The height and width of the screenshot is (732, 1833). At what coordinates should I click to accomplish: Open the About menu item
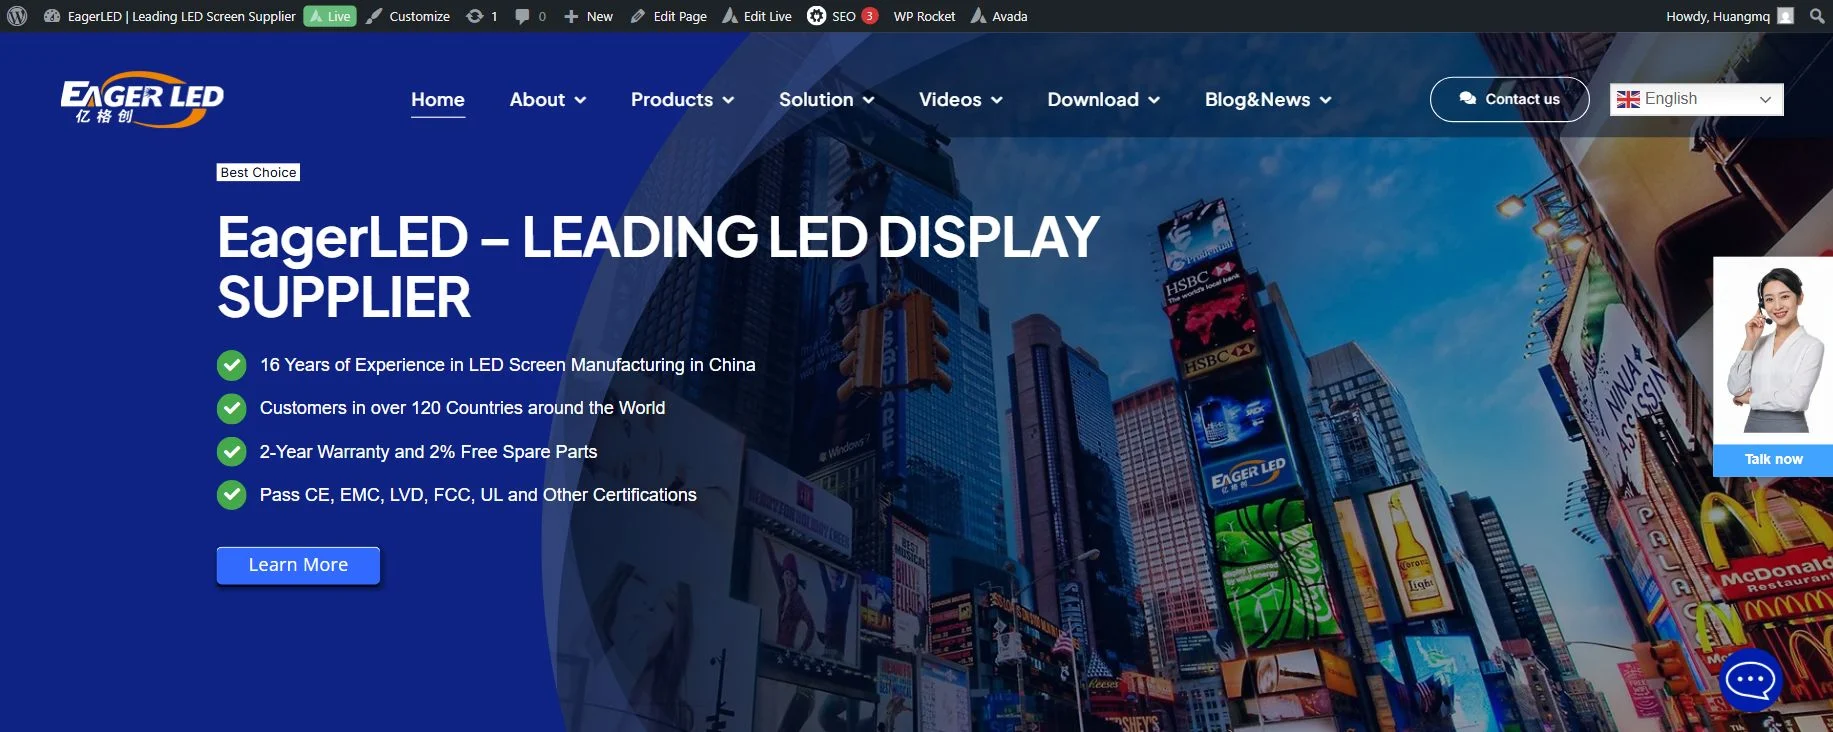(x=537, y=99)
